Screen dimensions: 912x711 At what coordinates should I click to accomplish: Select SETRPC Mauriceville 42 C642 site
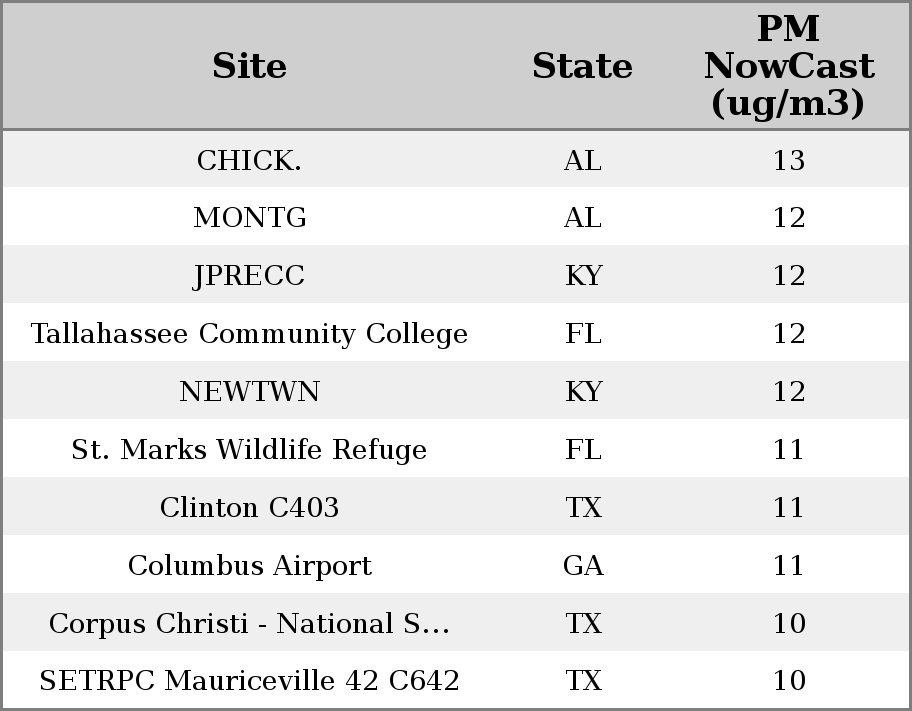[249, 681]
